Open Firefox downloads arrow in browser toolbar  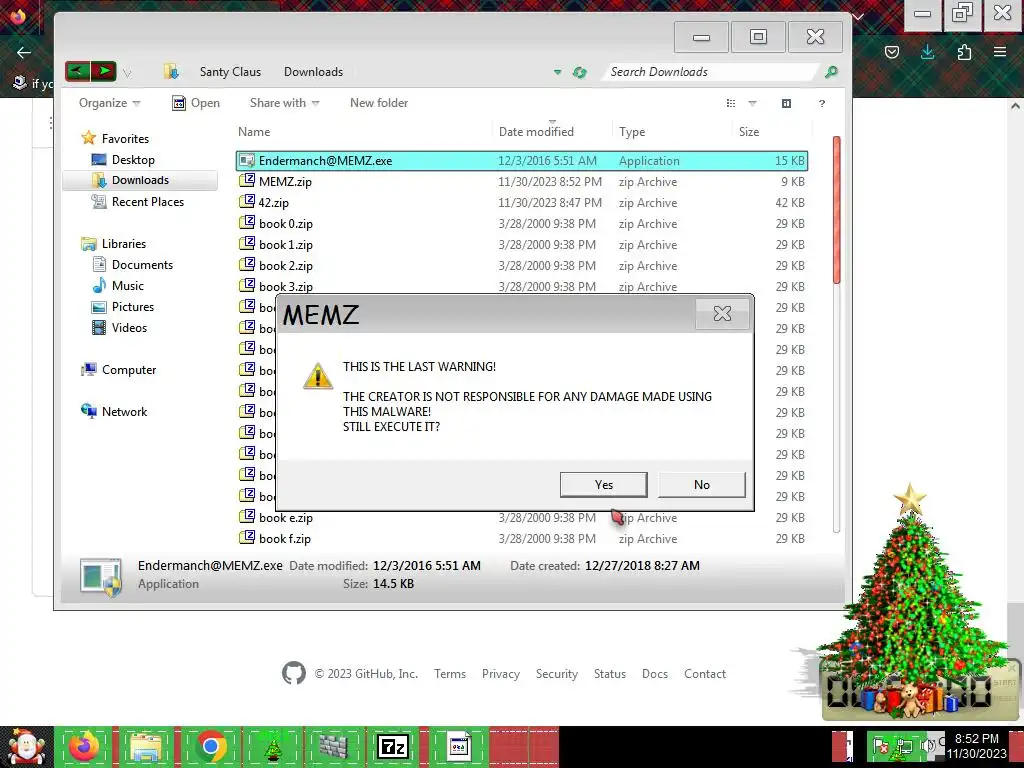pyautogui.click(x=927, y=52)
